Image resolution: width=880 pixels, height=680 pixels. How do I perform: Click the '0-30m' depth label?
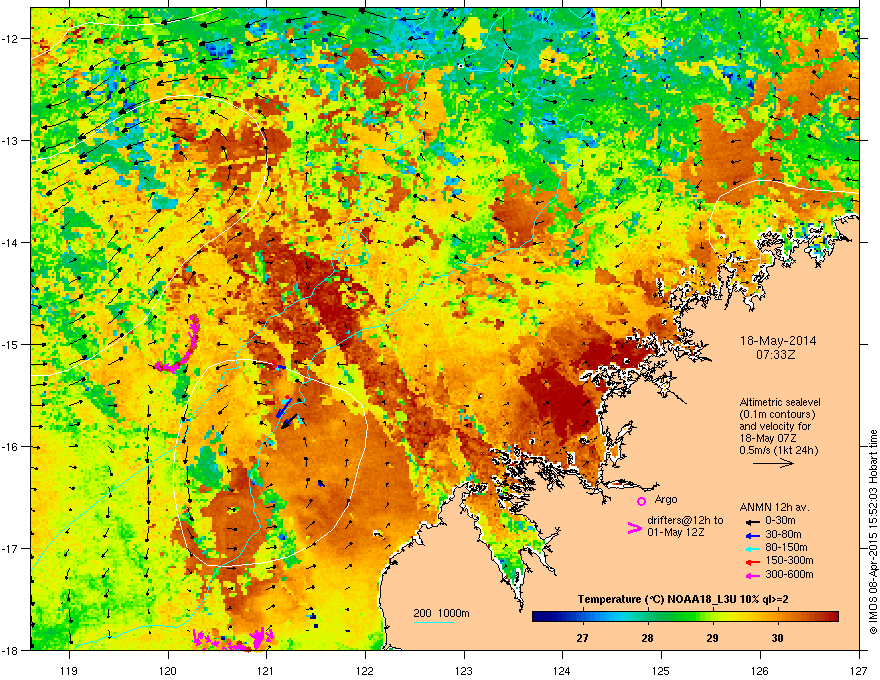tap(780, 521)
